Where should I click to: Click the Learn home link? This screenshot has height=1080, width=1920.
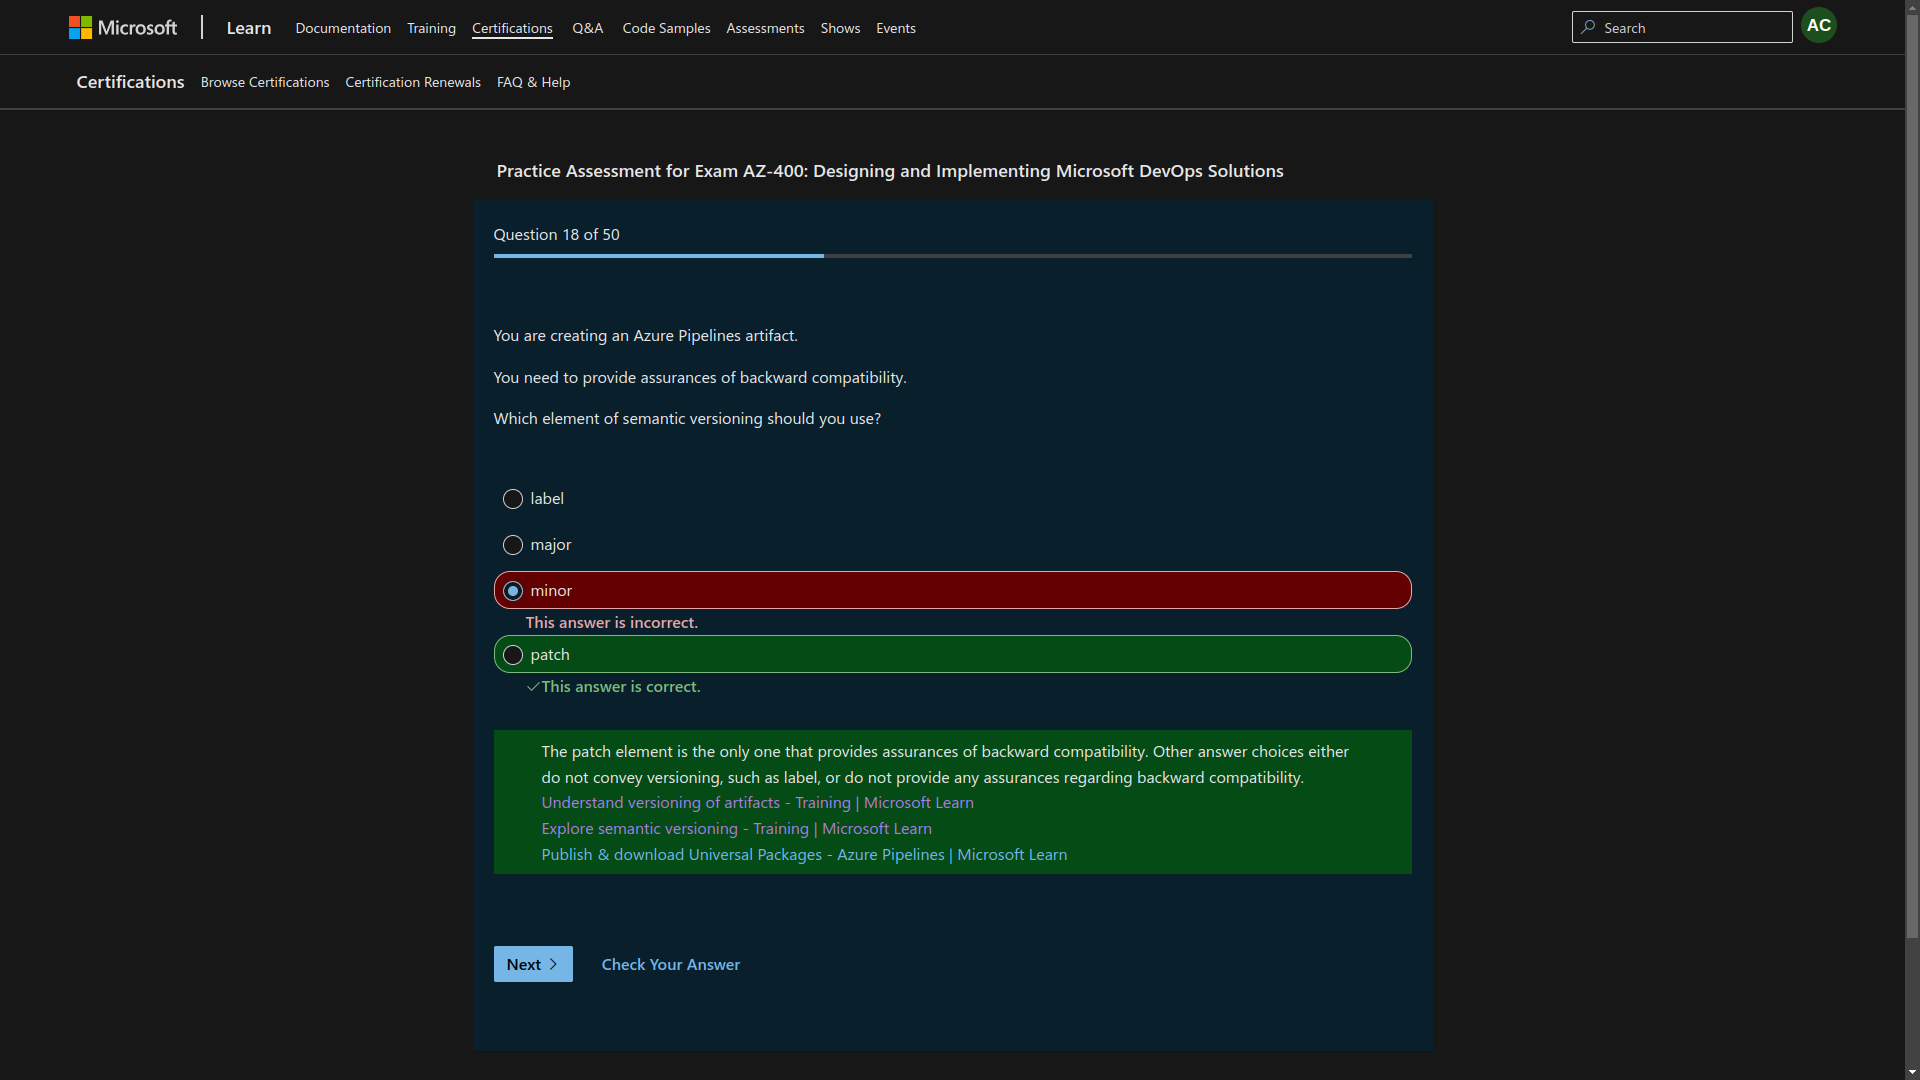tap(249, 28)
